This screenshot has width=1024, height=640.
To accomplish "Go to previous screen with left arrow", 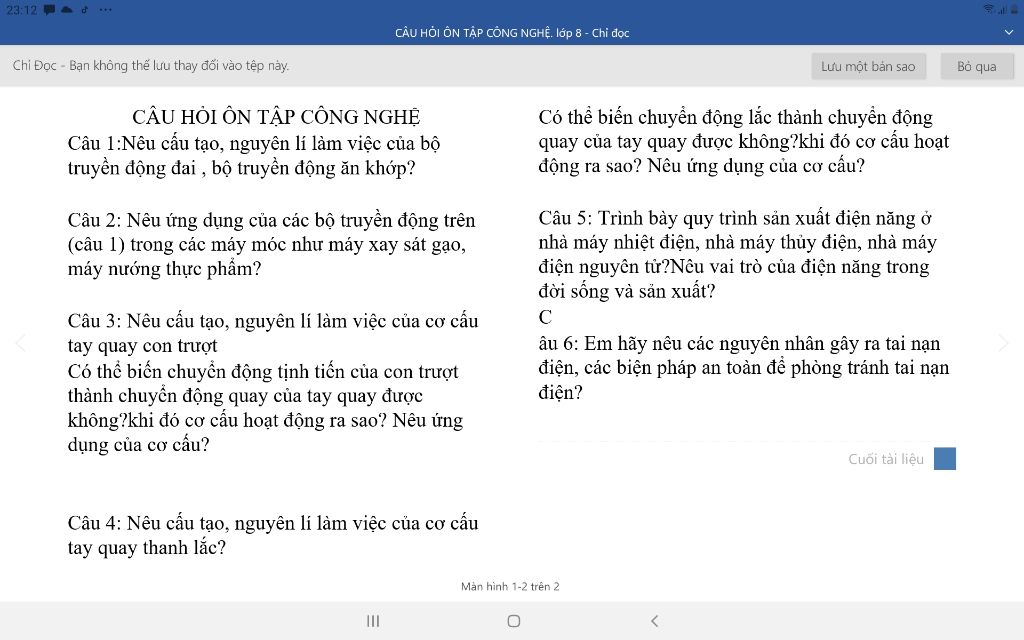I will [x=20, y=342].
